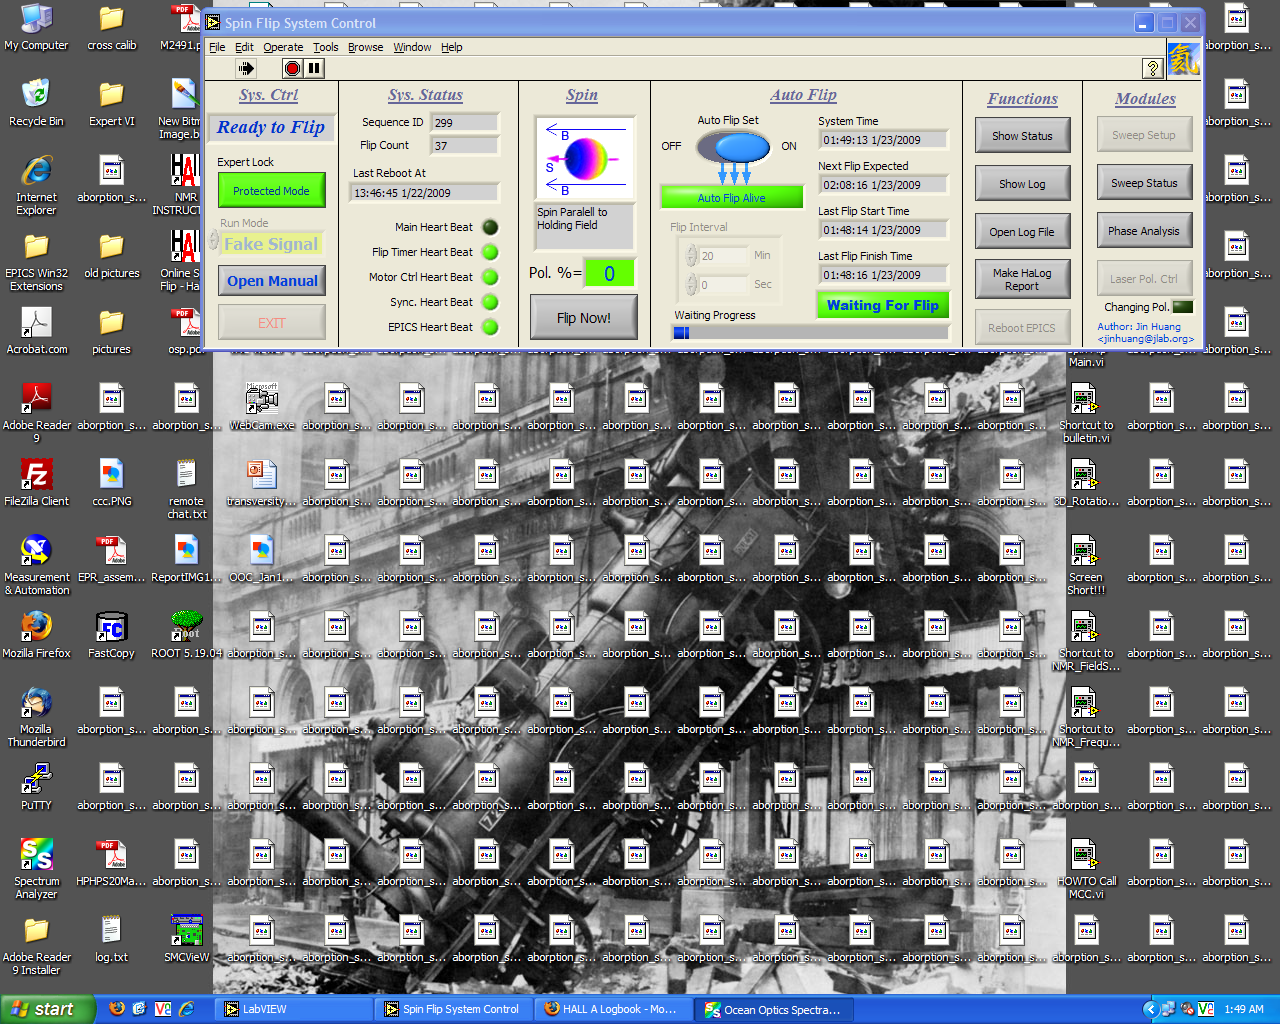Click the Make HaLog Report button
This screenshot has width=1280, height=1024.
point(1022,280)
